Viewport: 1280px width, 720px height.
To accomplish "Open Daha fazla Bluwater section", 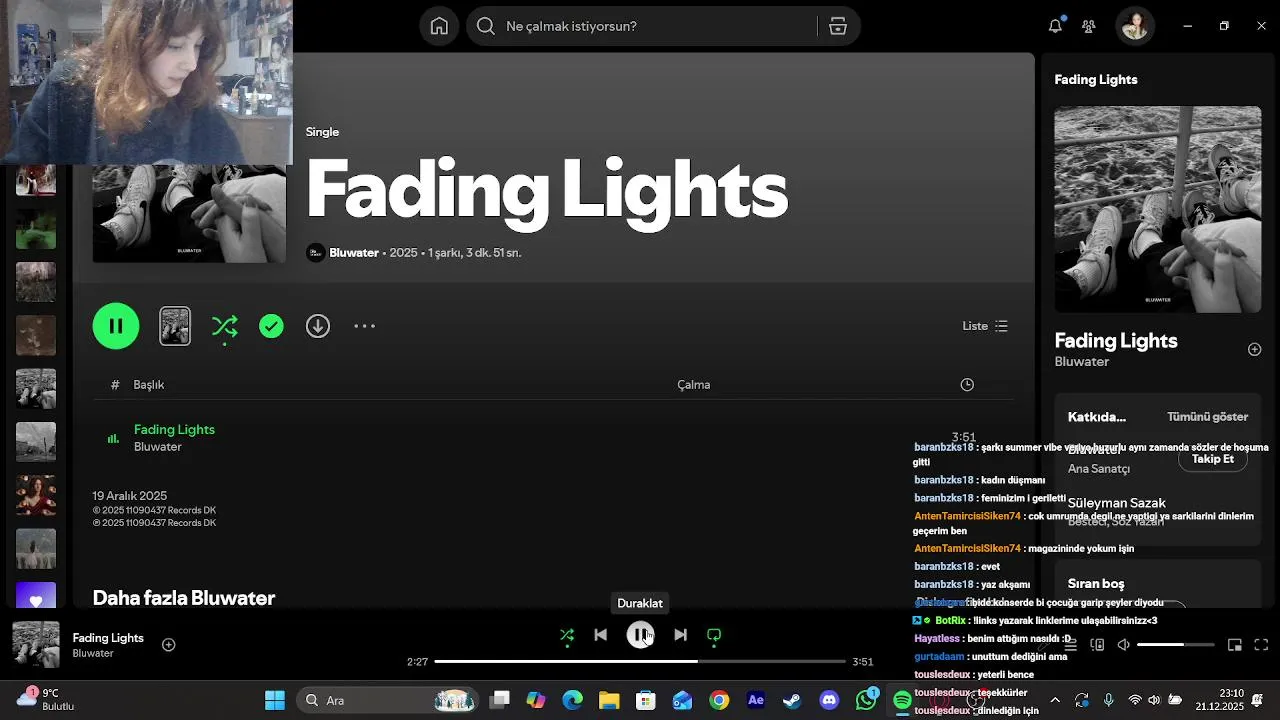I will pyautogui.click(x=184, y=598).
